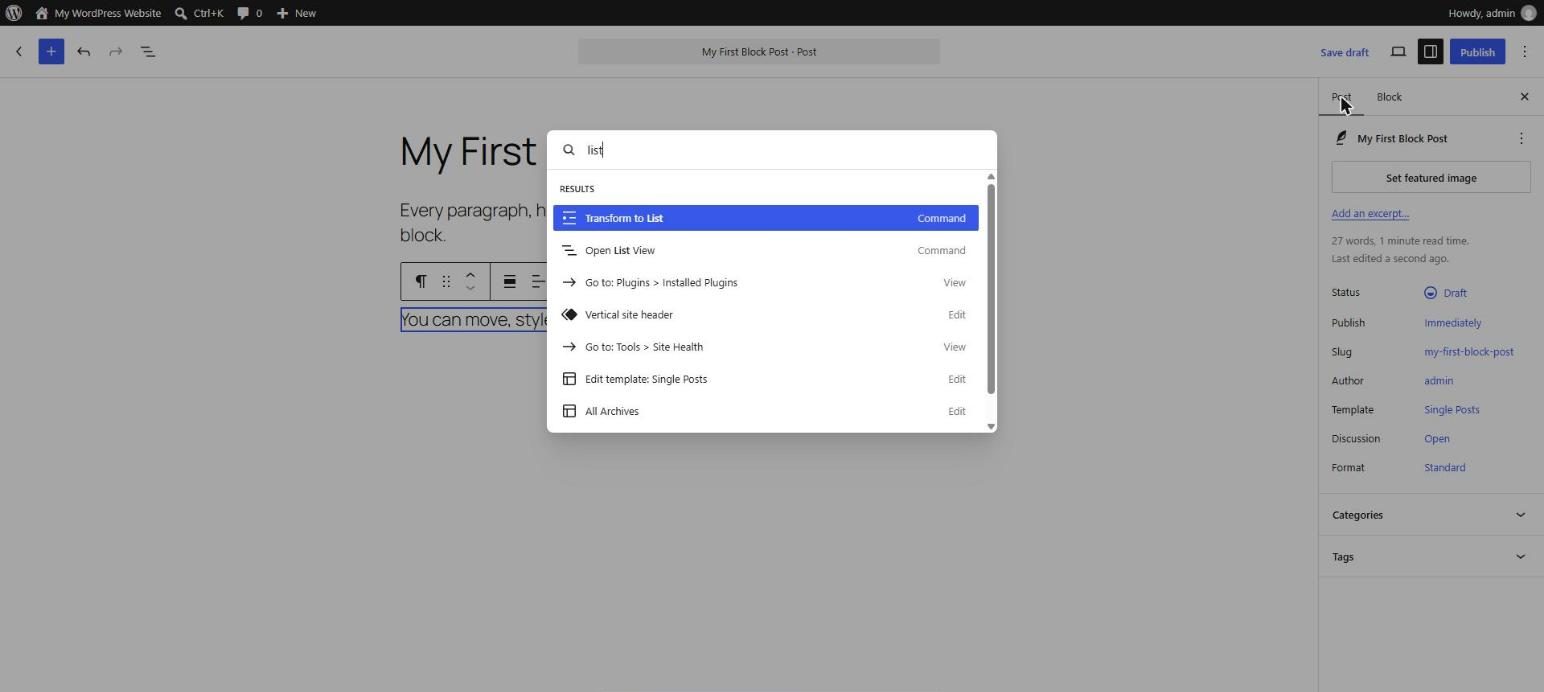Click the 27 words, 1 minute read time text
1544x692 pixels.
[1400, 241]
